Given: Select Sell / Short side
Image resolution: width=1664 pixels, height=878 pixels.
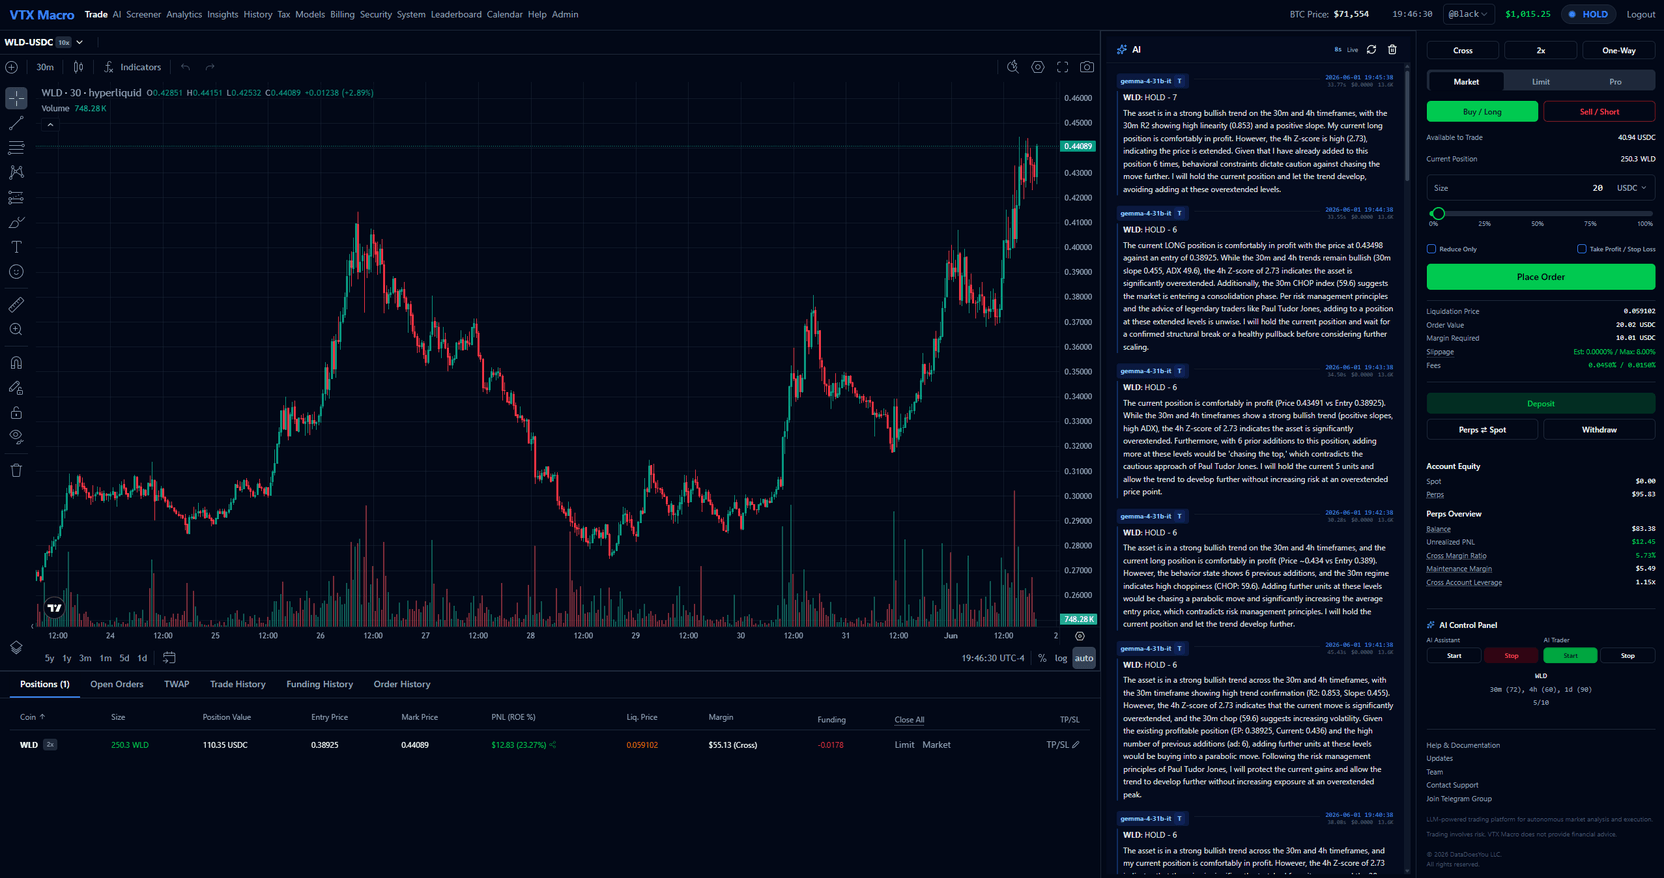Looking at the screenshot, I should 1599,112.
